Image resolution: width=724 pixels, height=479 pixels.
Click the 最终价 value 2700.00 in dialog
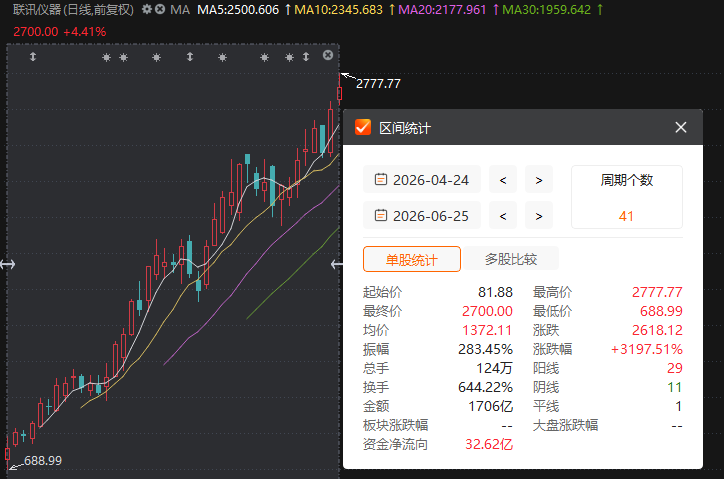click(487, 311)
